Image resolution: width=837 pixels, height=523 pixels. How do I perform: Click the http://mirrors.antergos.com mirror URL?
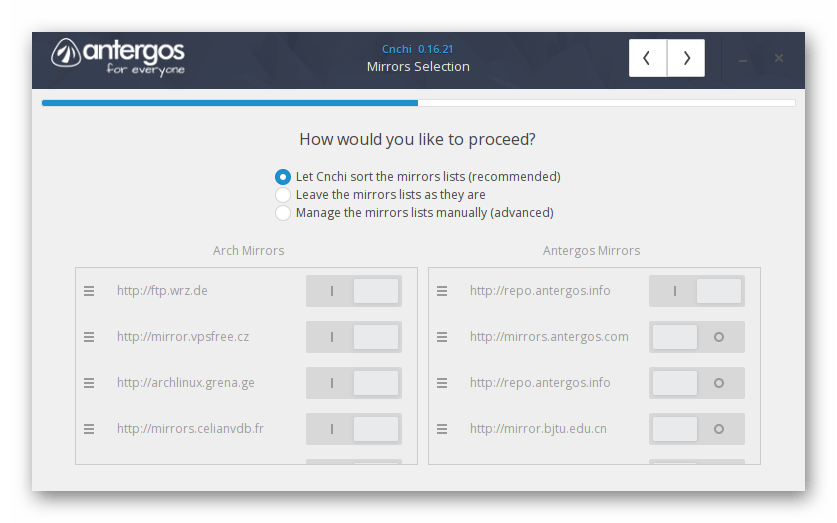point(549,337)
